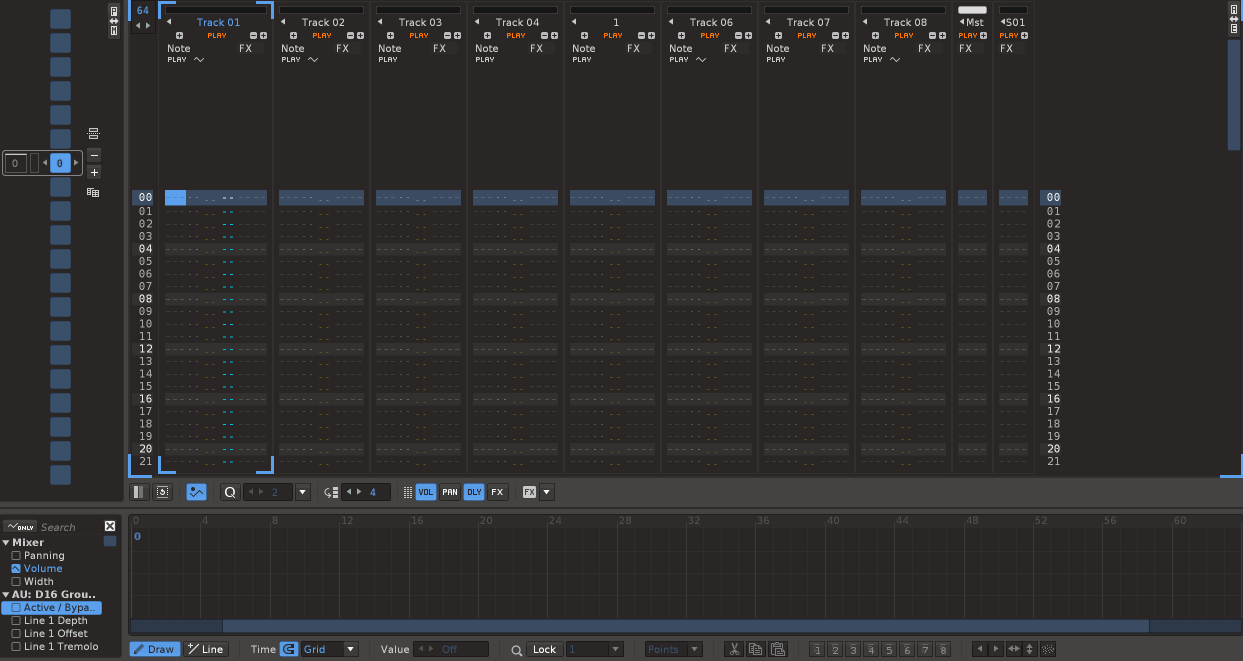Enable the PAN column button
This screenshot has width=1243, height=661.
[x=450, y=492]
